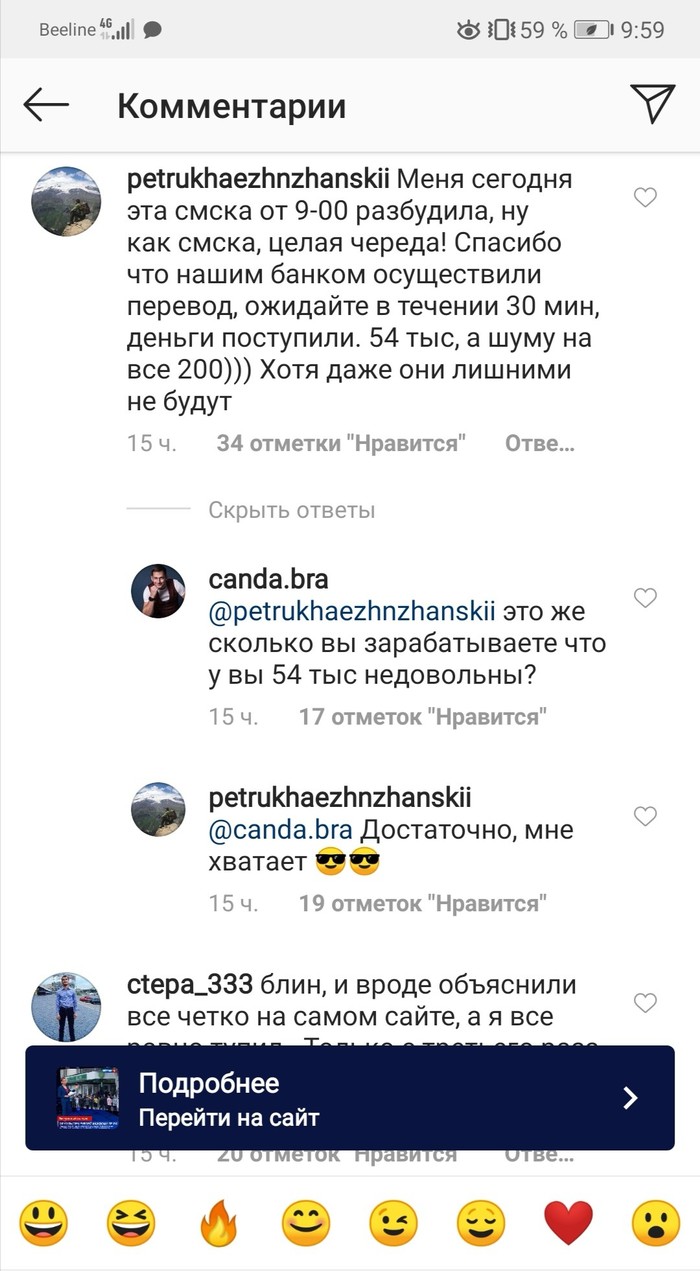Collapse replies with "Скрыть ответы"
700x1271 pixels.
291,510
